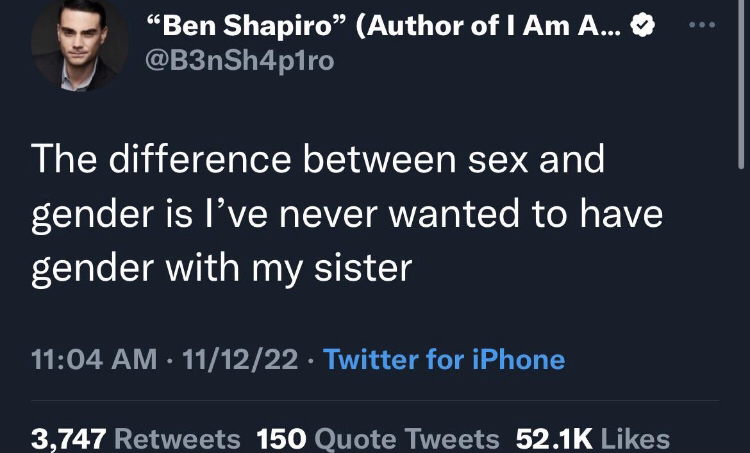
Task: Open the author's profile picture
Action: tap(79, 46)
